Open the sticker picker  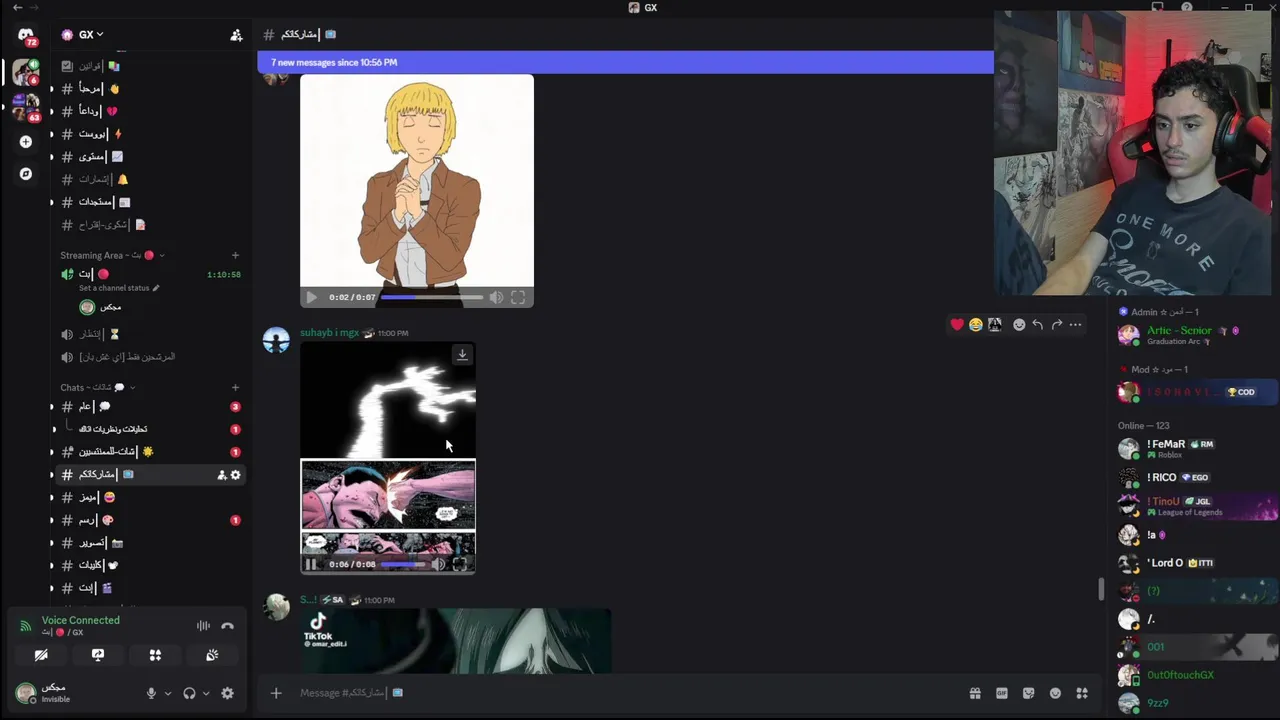[x=1028, y=693]
